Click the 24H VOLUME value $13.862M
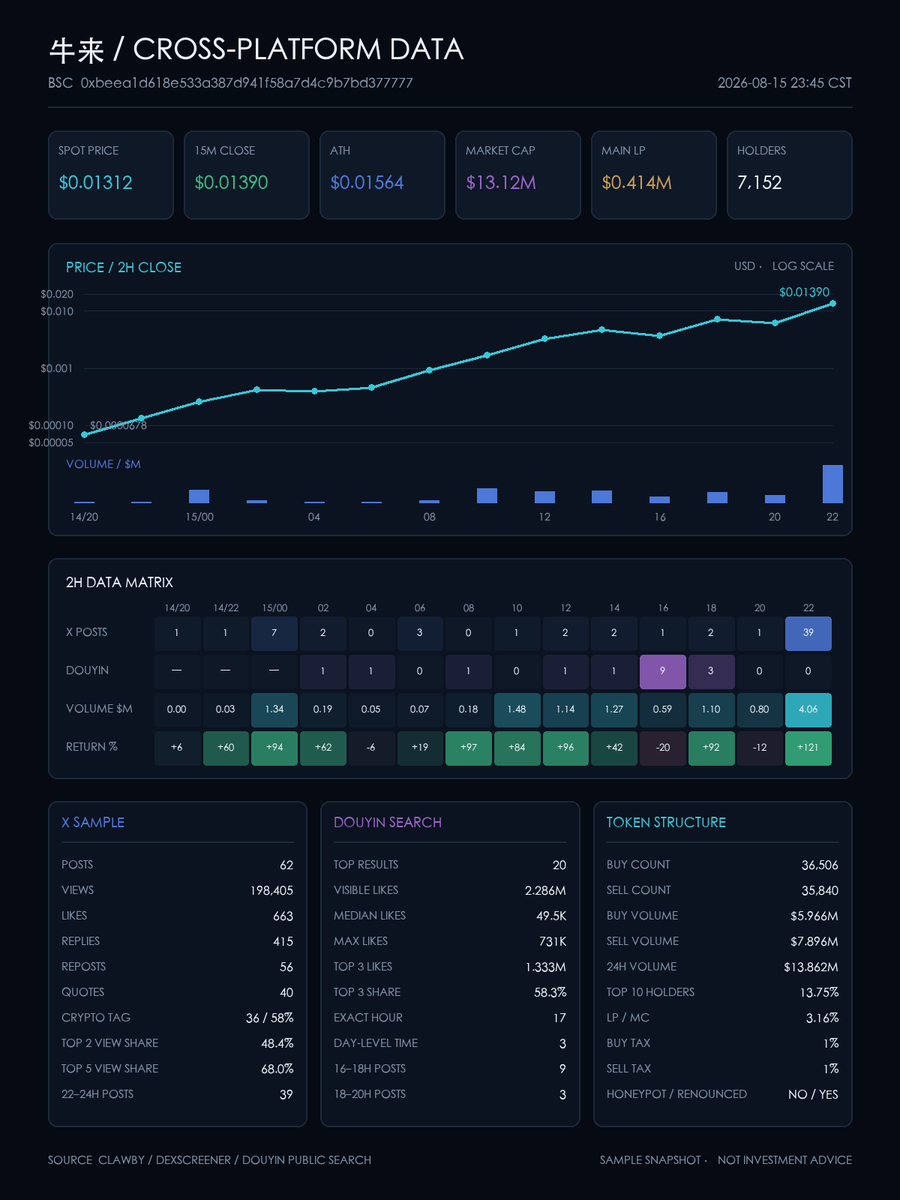Screen dimensions: 900x1200 click(811, 967)
